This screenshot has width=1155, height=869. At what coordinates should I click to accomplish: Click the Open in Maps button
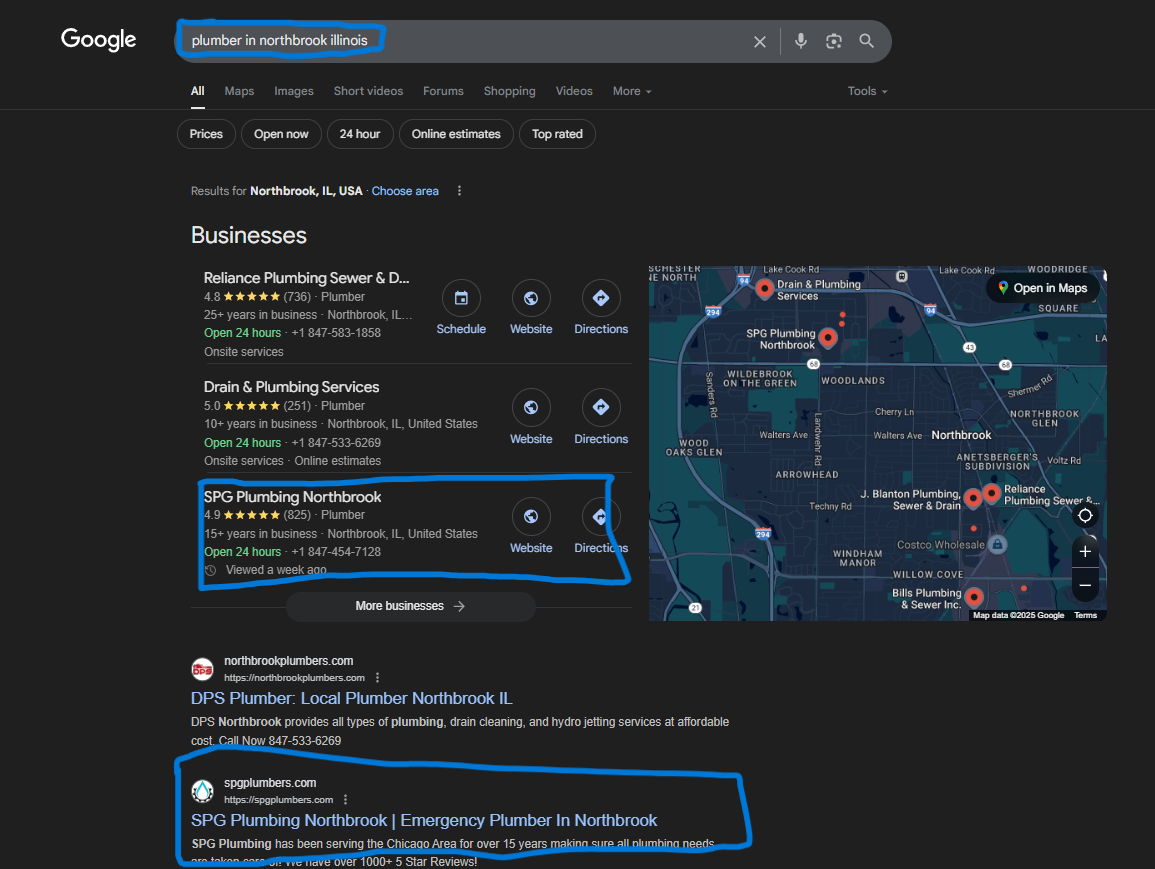point(1042,288)
